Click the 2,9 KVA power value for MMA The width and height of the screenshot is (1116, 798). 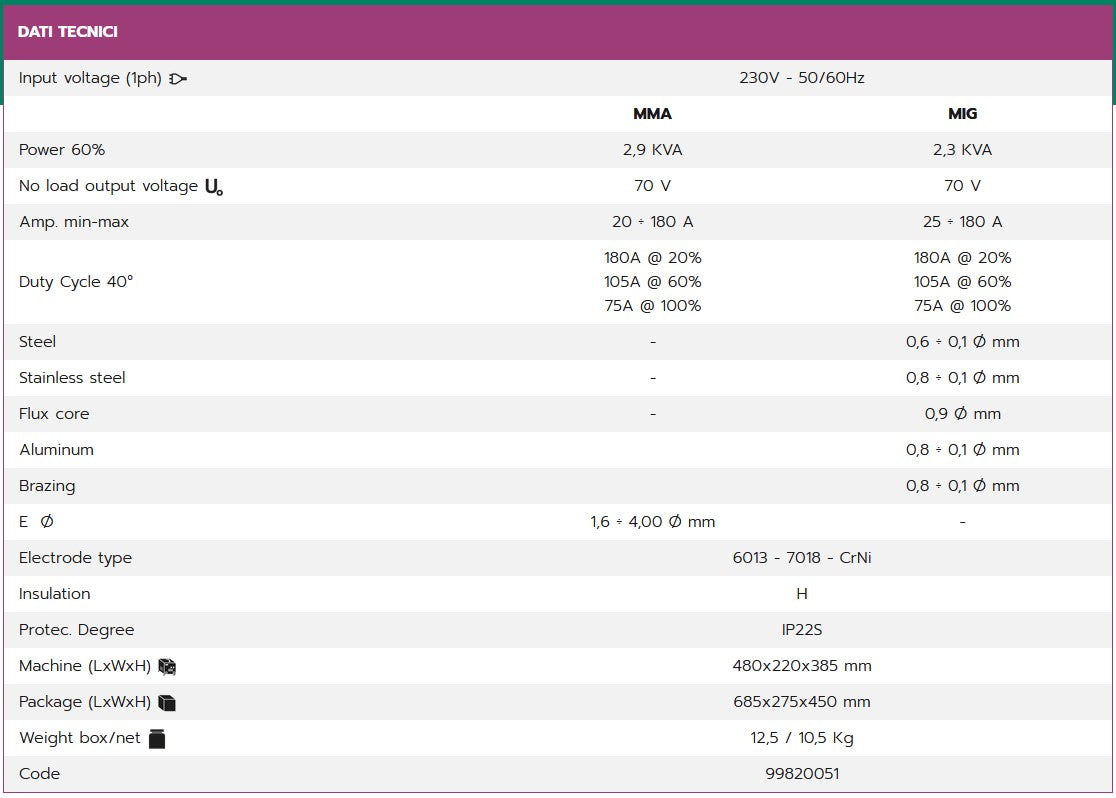(x=653, y=150)
